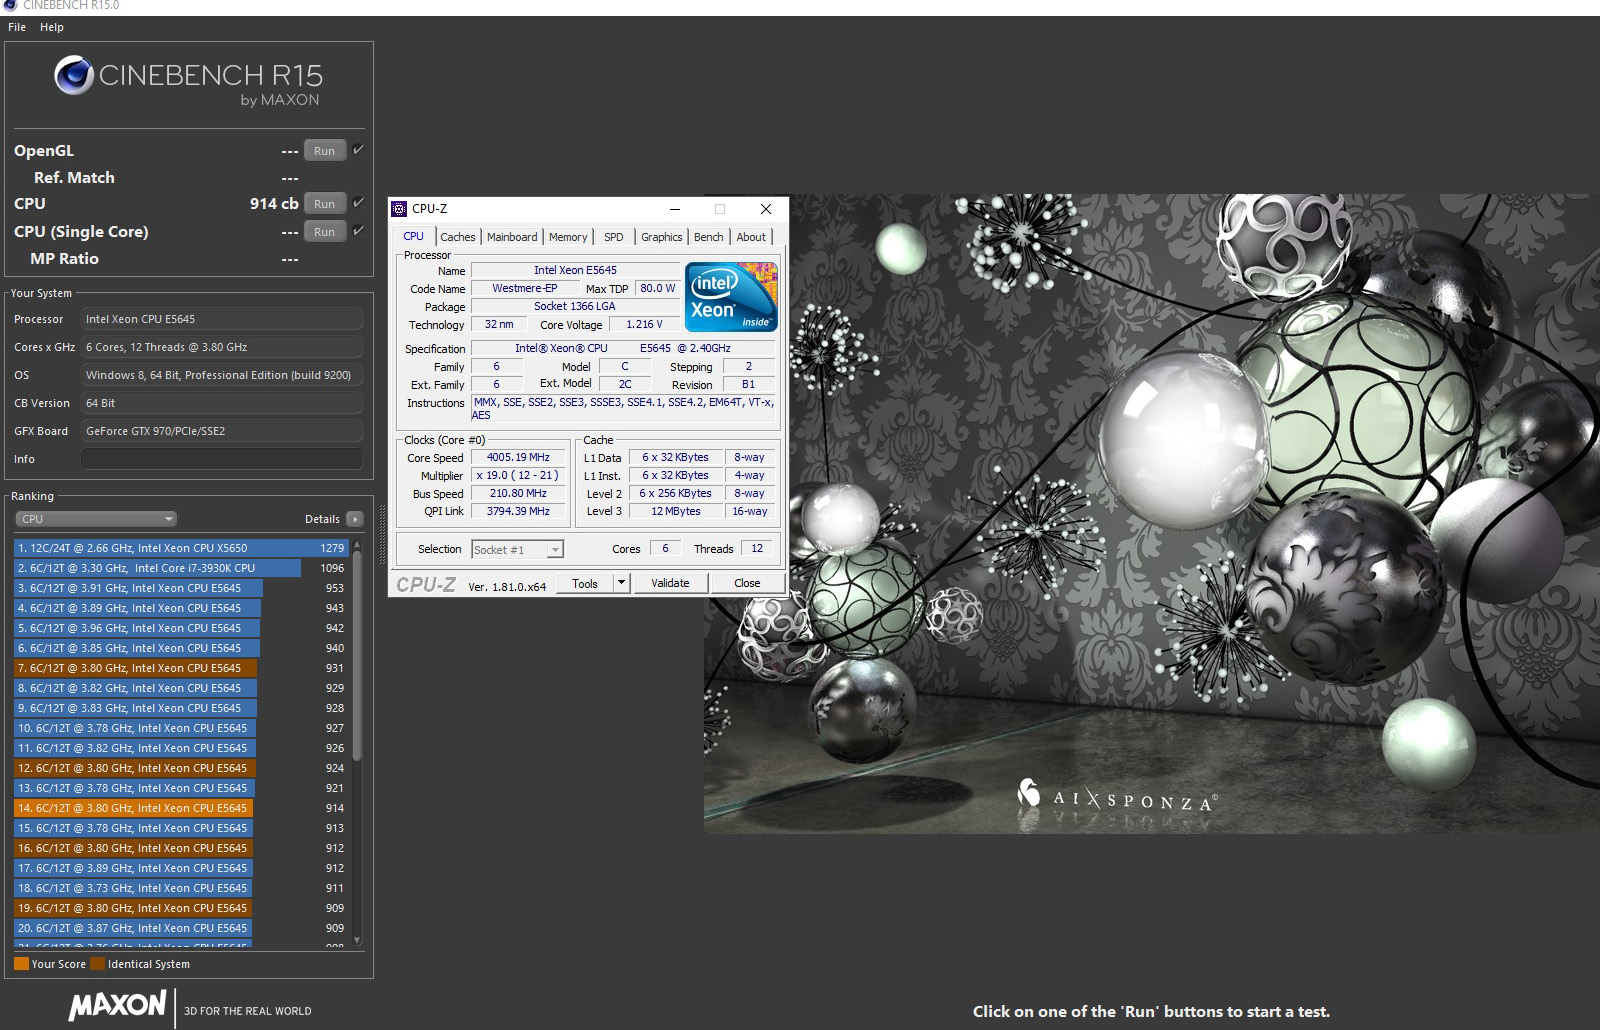Viewport: 1600px width, 1030px height.
Task: Click the Code Name value Westmere-EP
Action: click(525, 288)
